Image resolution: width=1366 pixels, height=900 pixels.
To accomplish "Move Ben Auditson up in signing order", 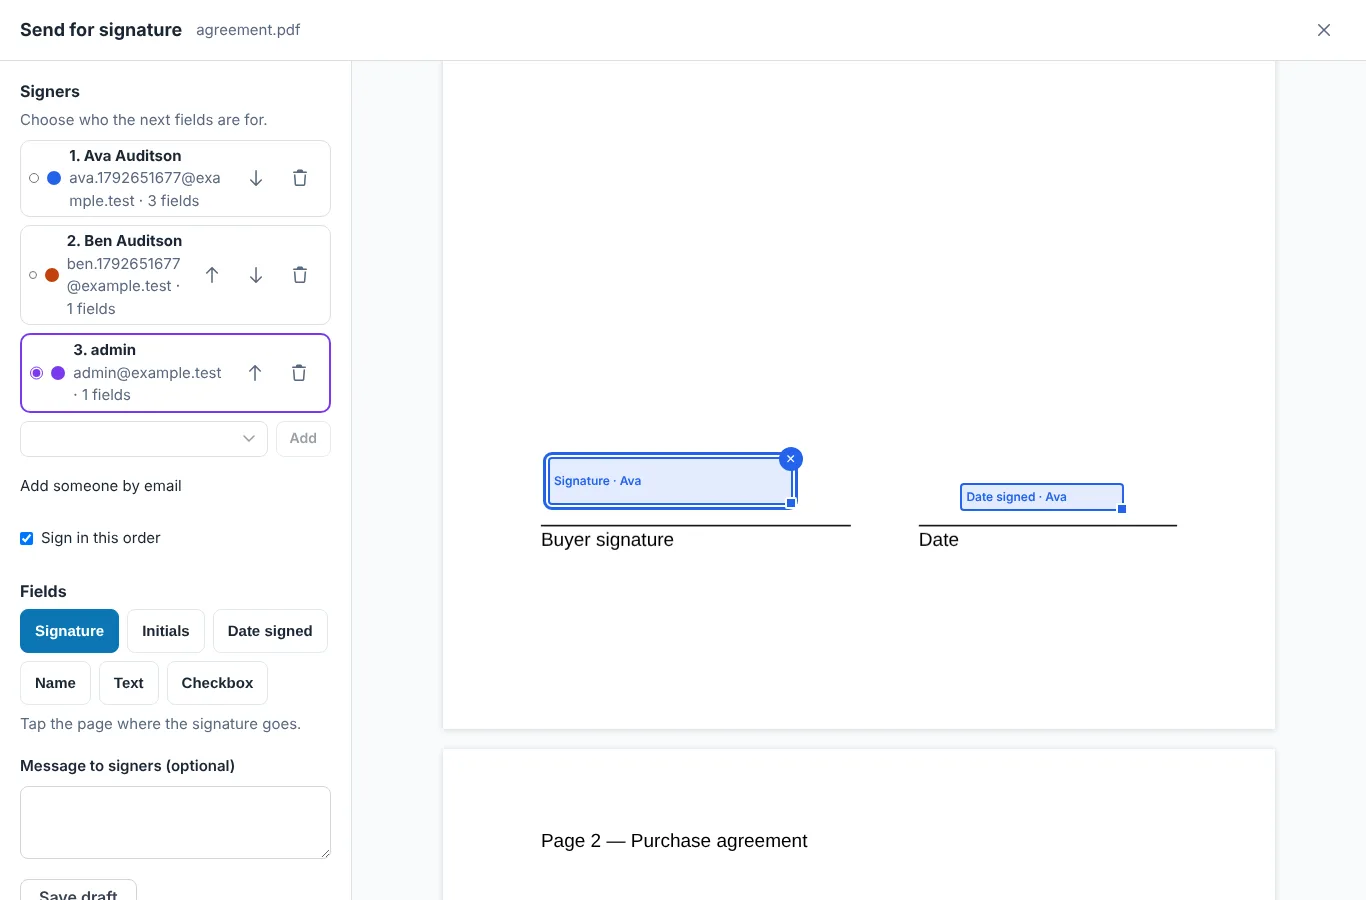I will click(x=212, y=275).
